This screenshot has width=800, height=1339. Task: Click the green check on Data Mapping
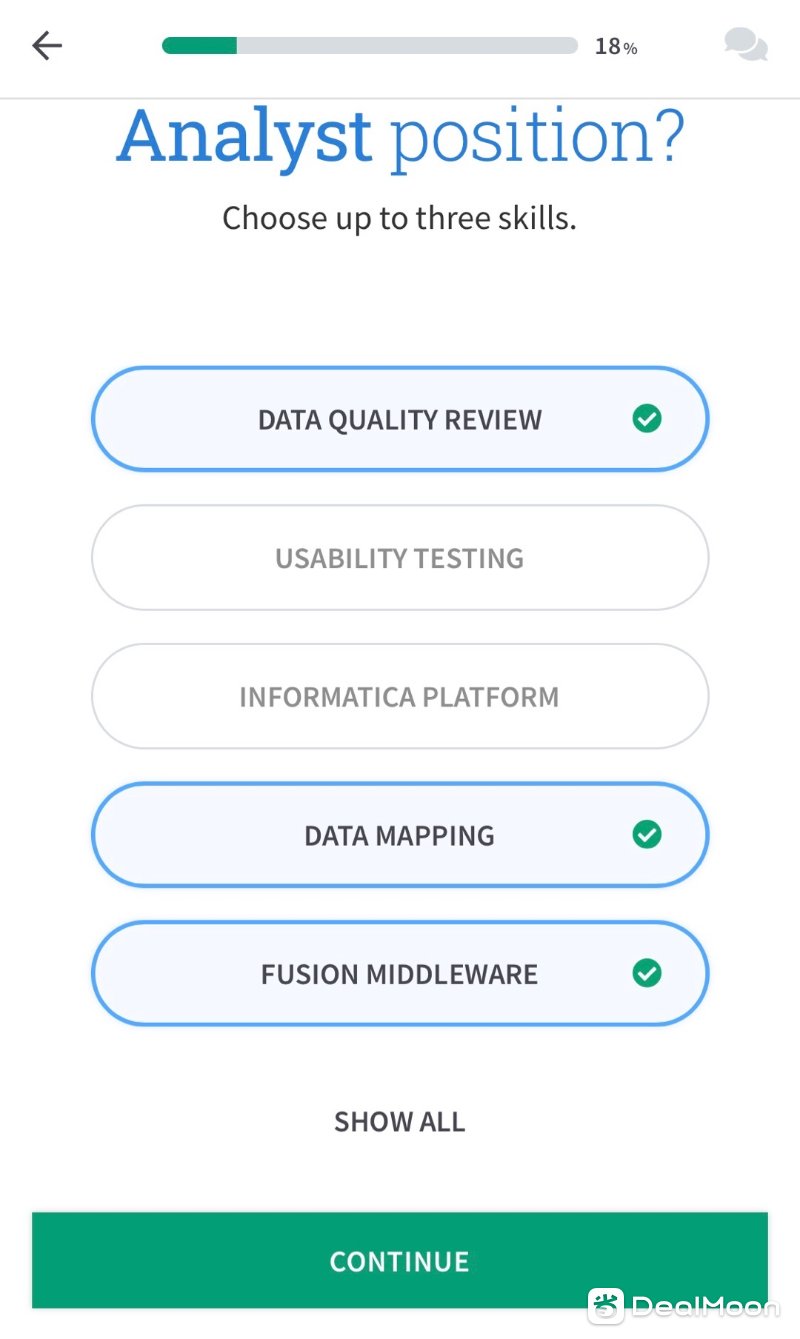(647, 835)
